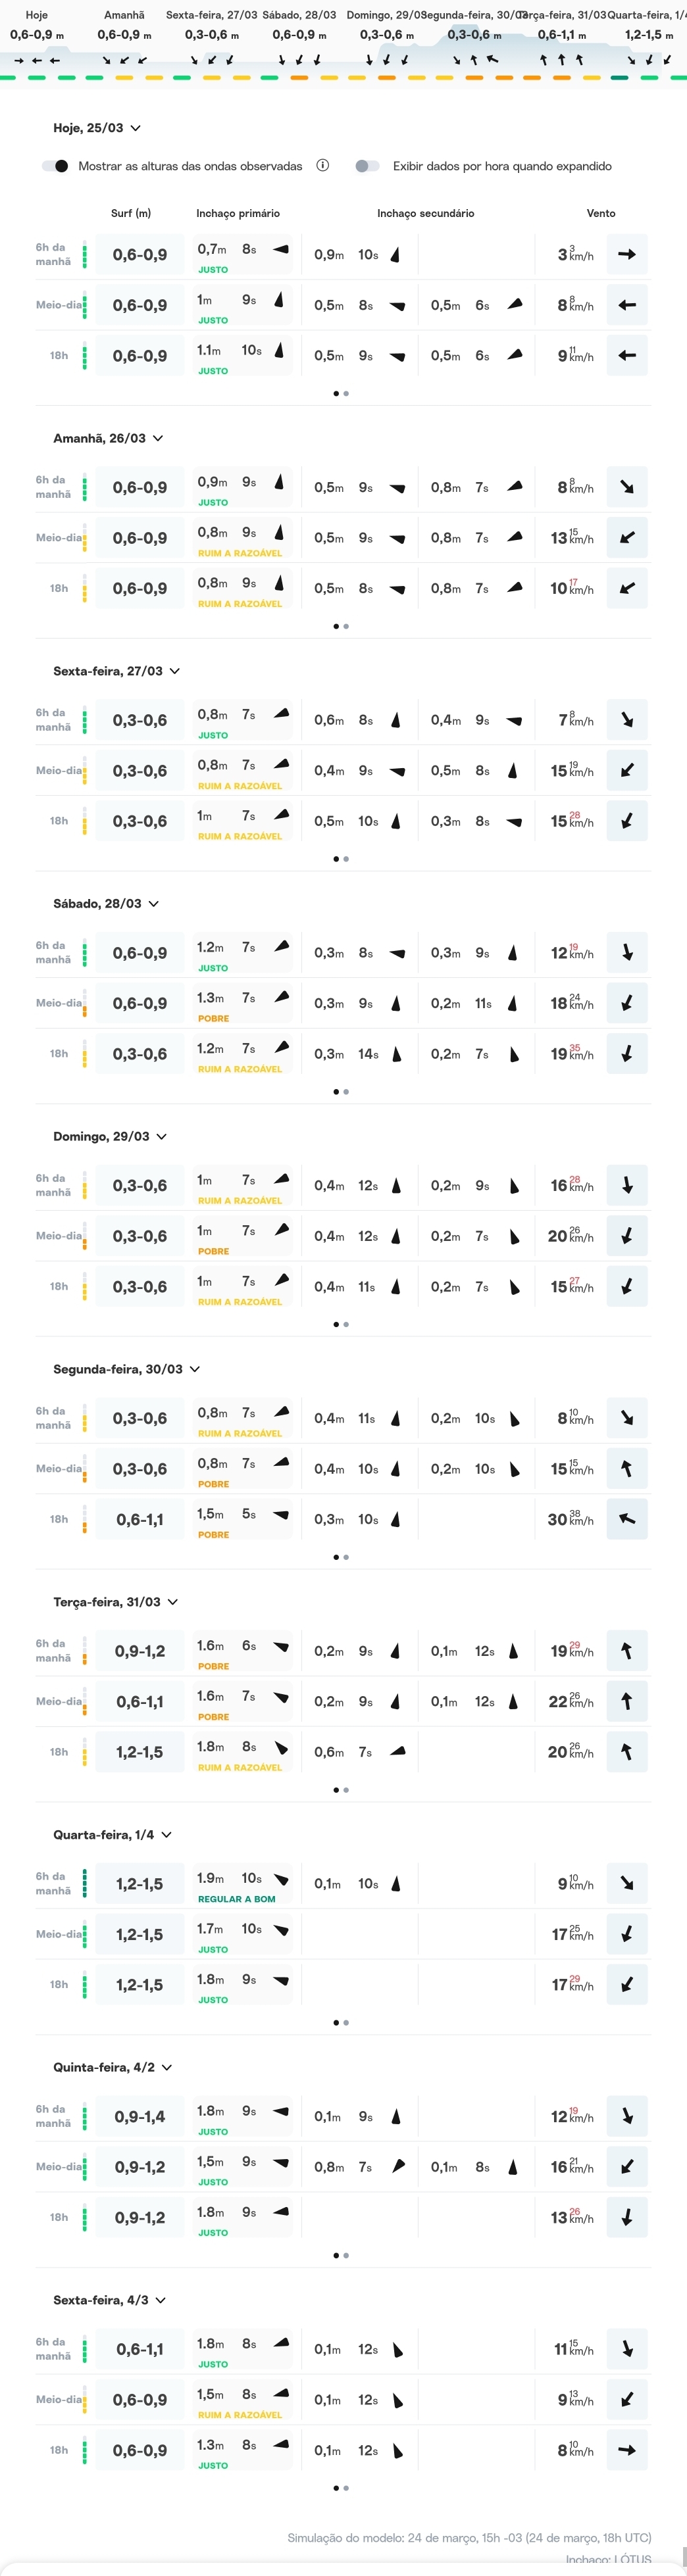Click the 'REGULAR A BOM' rating label

tap(237, 1899)
